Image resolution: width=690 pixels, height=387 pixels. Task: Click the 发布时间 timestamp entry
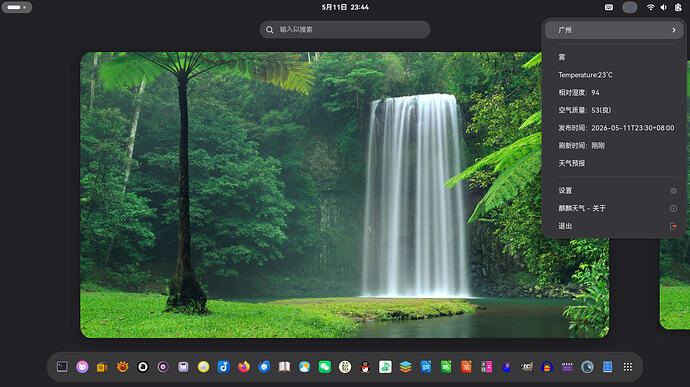[614, 128]
